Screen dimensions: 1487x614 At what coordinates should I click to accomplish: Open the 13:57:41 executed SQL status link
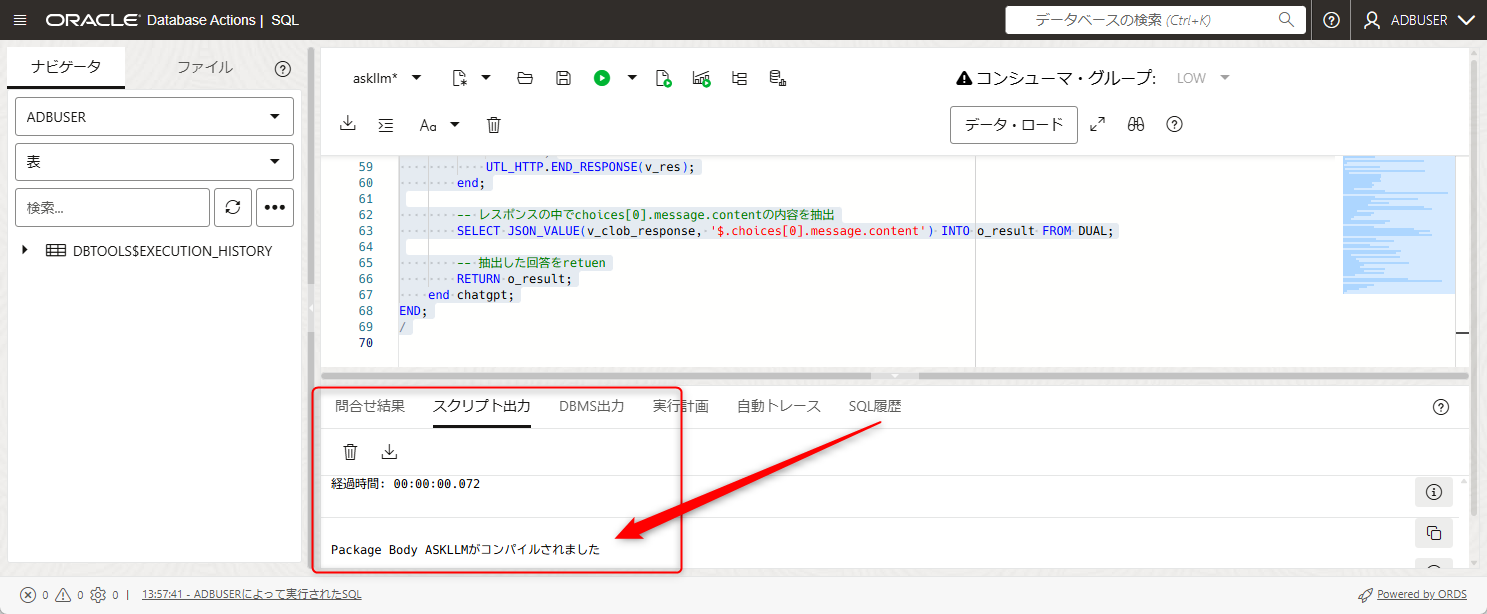[252, 594]
